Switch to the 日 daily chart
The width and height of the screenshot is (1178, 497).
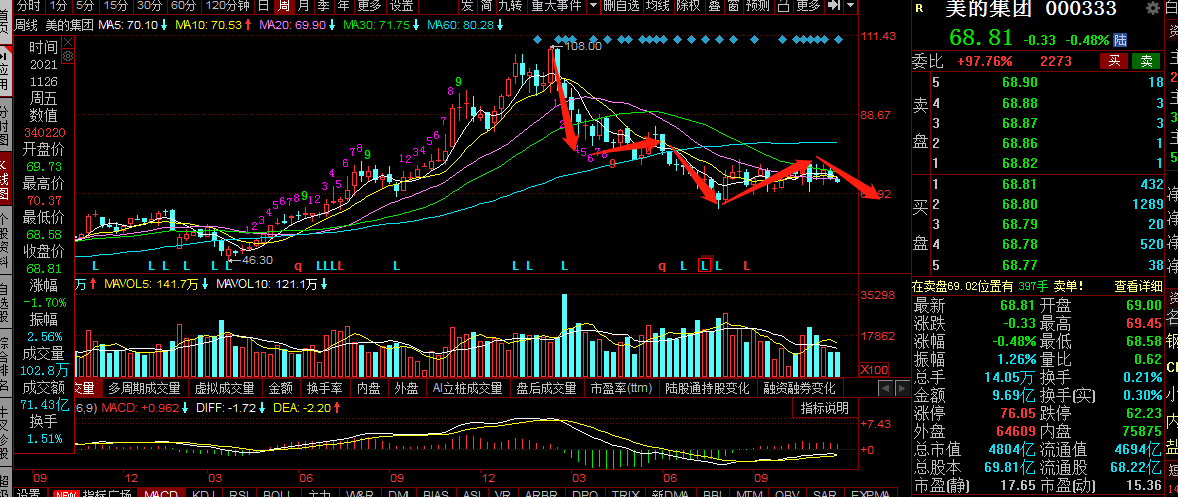coord(263,6)
